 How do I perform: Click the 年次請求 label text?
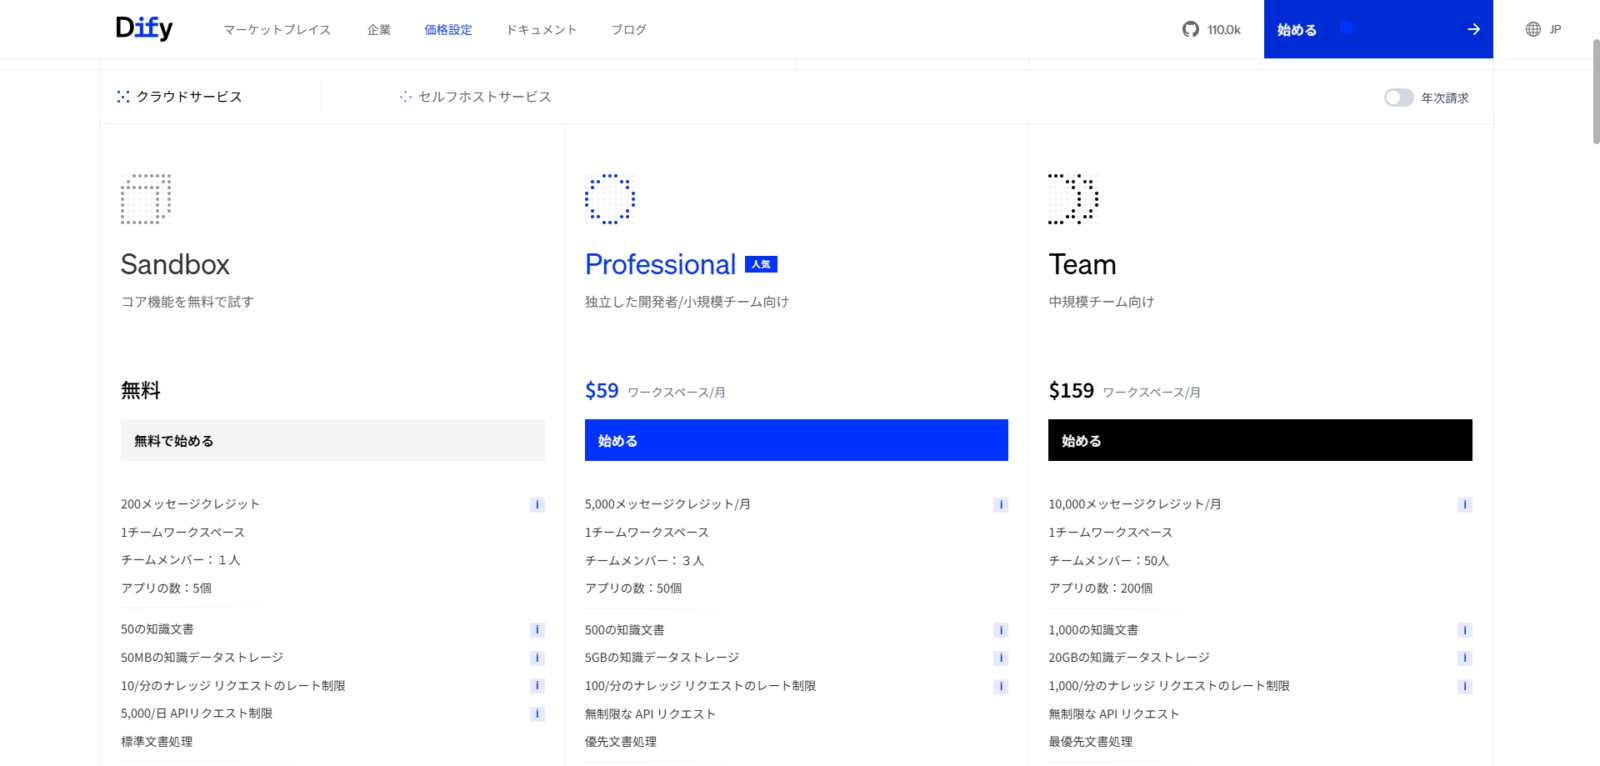(x=1445, y=98)
